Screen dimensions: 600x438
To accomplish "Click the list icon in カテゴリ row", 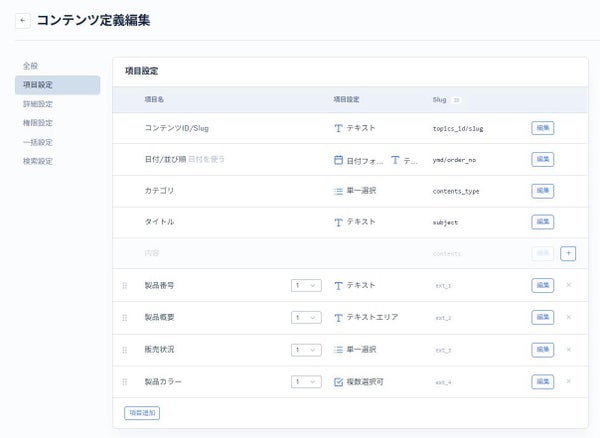I will (x=338, y=191).
